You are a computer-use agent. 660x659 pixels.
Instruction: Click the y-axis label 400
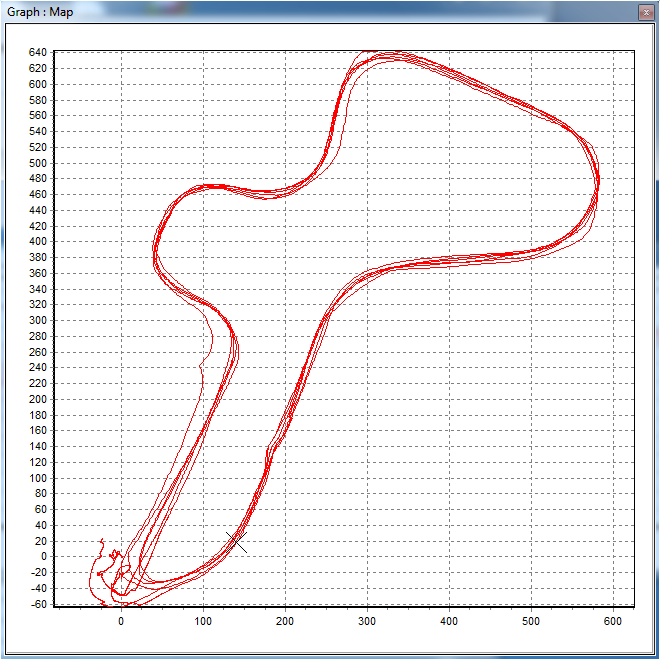(37, 242)
